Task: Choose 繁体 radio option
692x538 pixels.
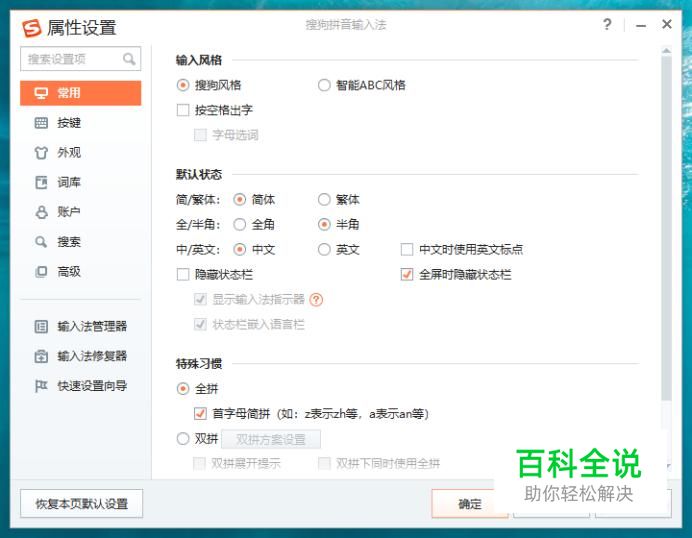Action: [324, 199]
